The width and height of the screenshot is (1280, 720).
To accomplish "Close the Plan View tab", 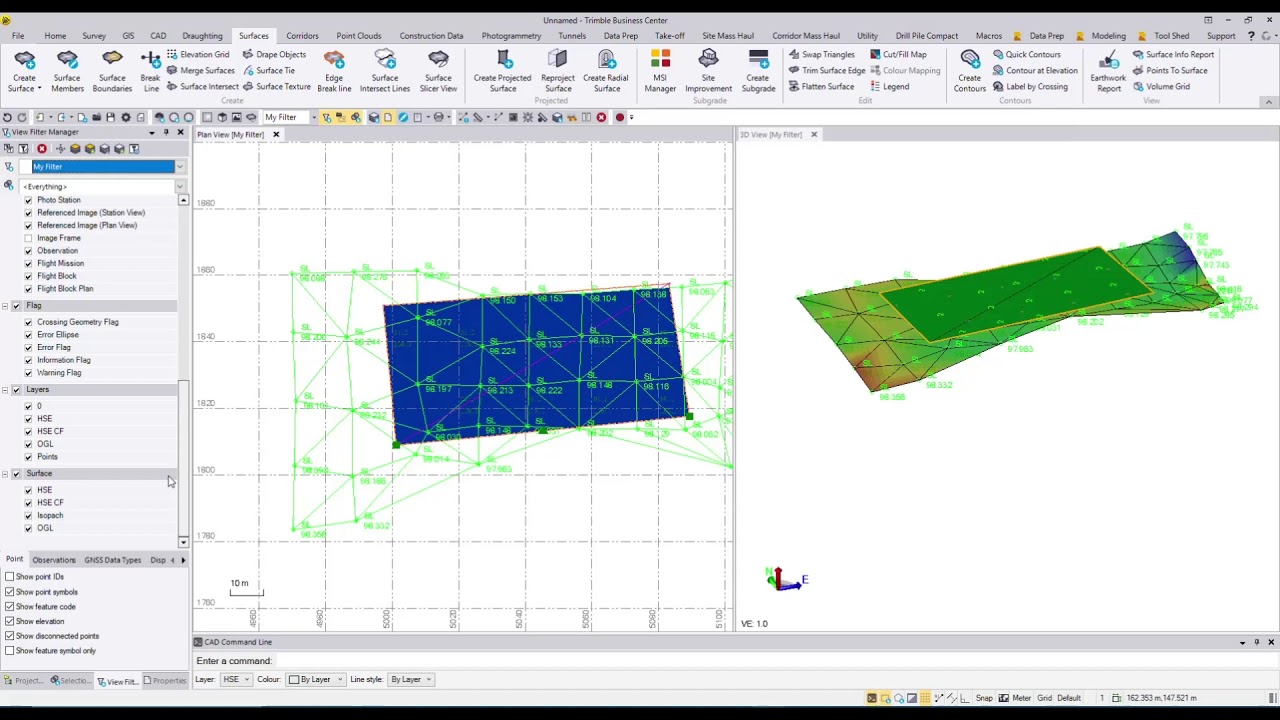I will pyautogui.click(x=276, y=135).
